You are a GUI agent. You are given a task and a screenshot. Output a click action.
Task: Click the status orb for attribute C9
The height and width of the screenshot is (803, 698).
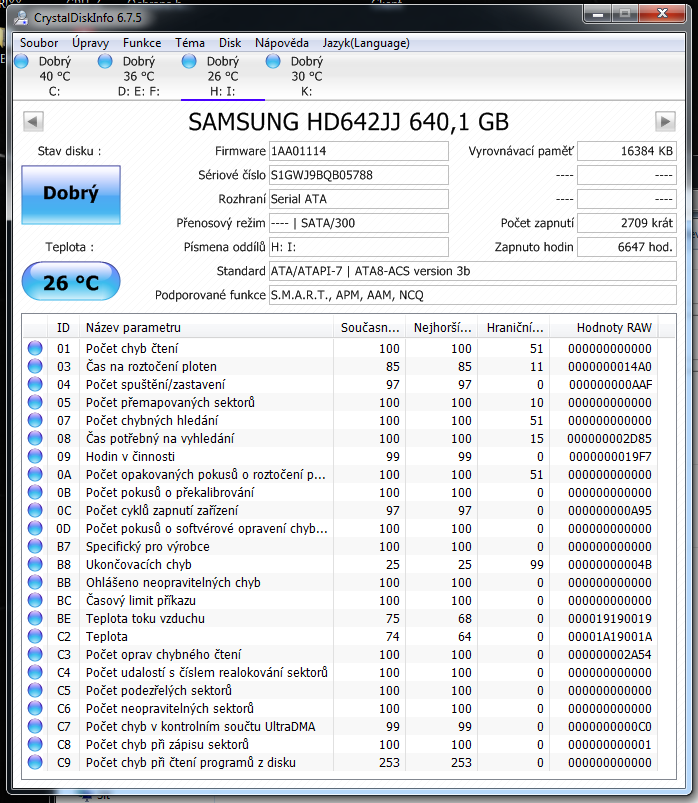point(36,762)
